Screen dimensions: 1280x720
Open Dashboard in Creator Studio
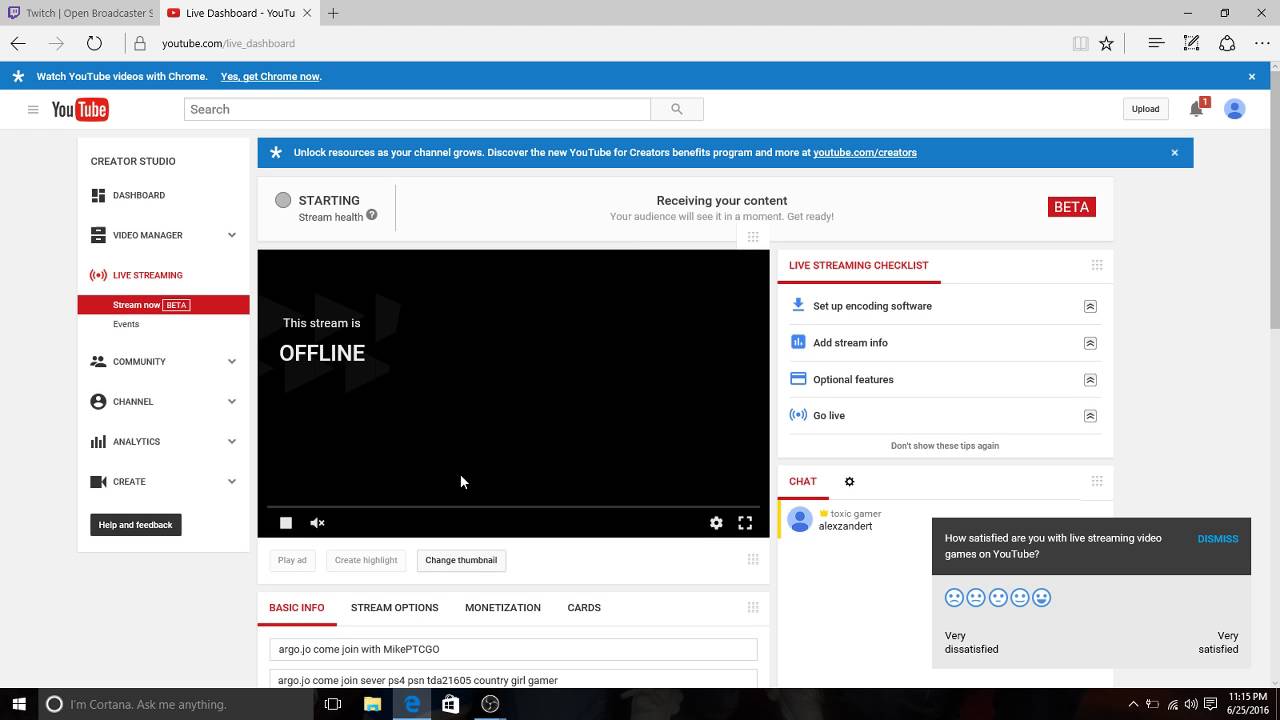point(139,196)
